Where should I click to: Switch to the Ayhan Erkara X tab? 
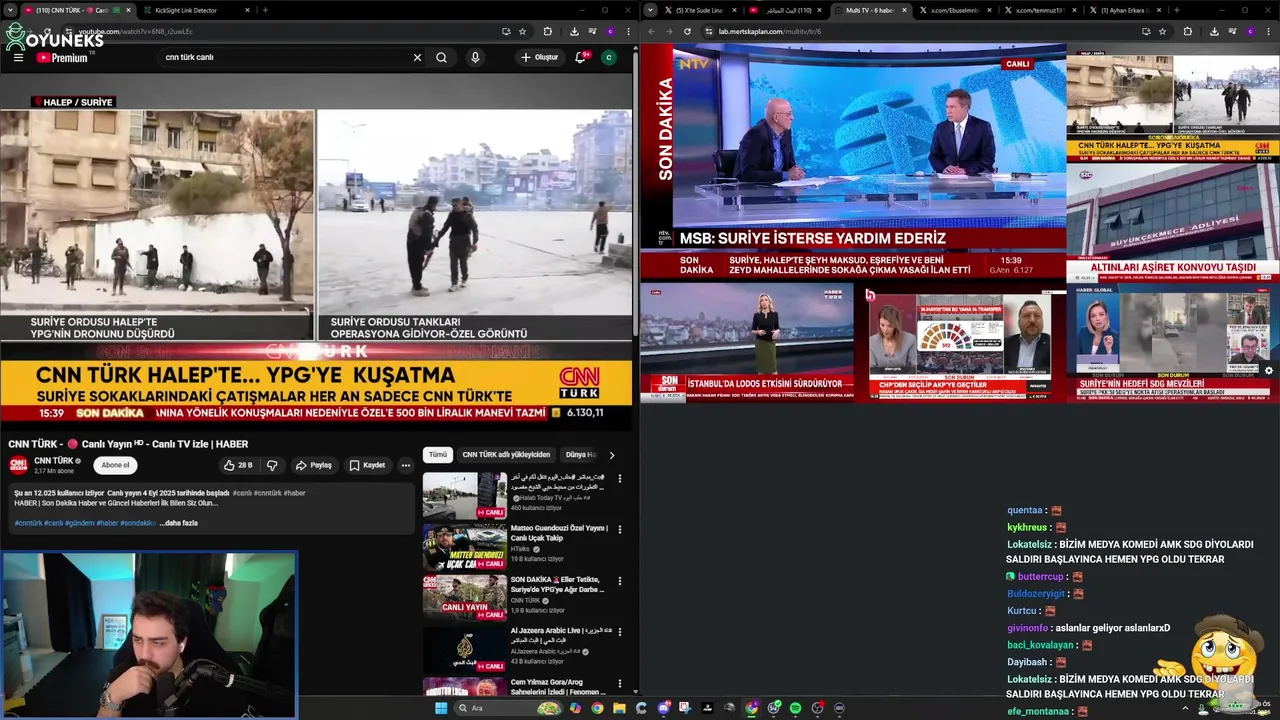click(1126, 10)
